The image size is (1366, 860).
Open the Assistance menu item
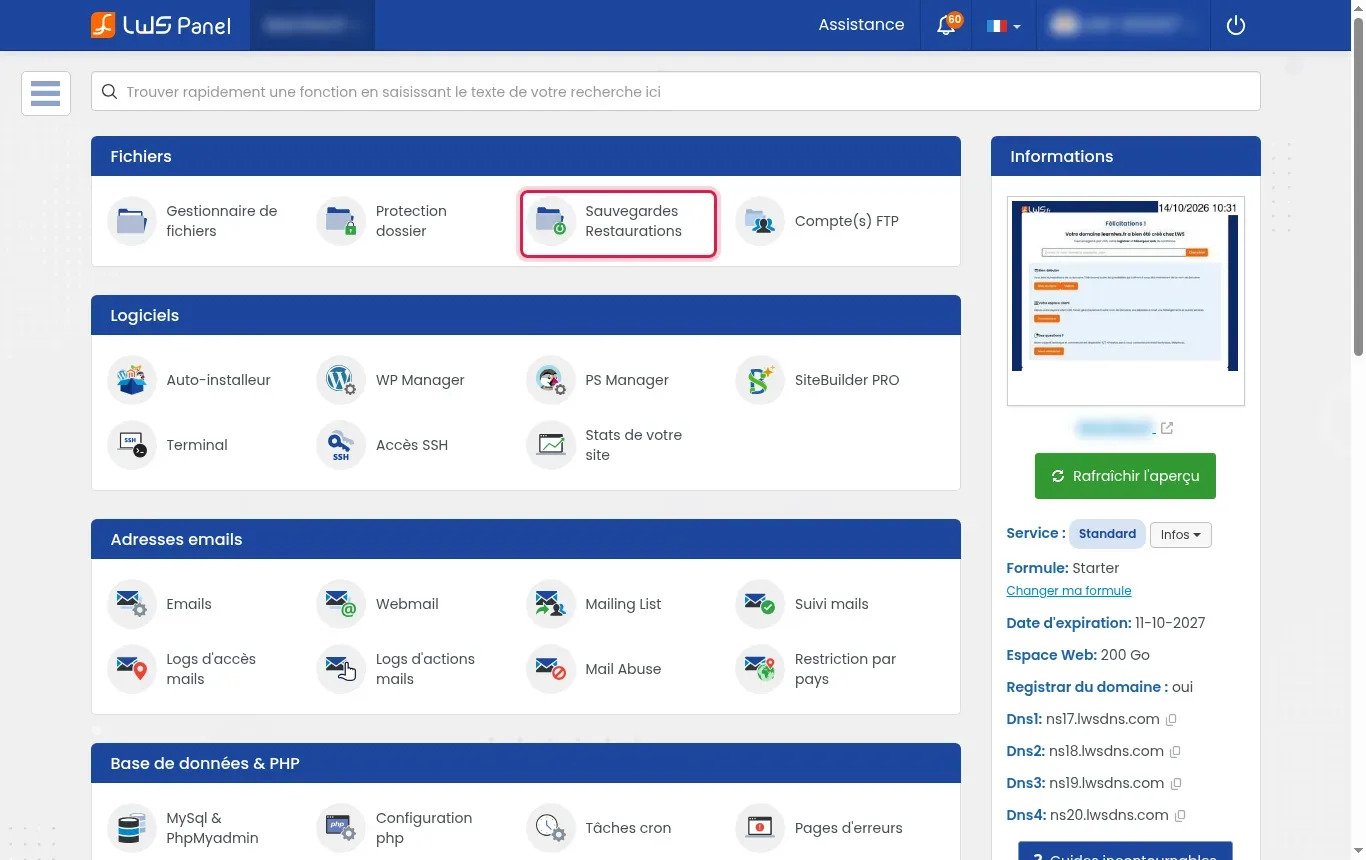[x=861, y=25]
